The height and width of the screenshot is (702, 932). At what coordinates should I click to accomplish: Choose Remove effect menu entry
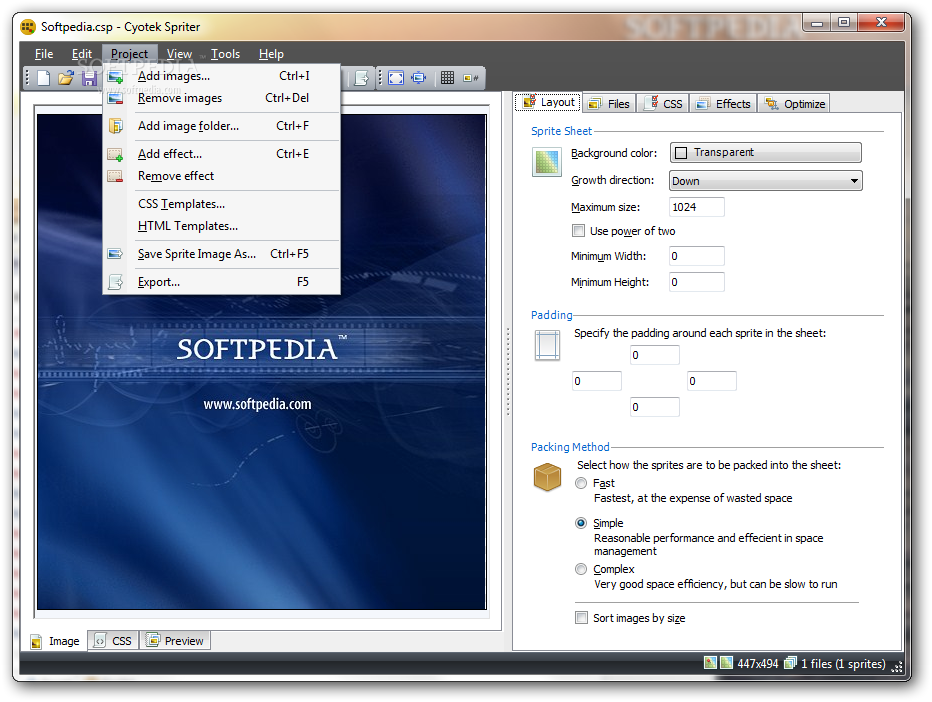[222, 176]
